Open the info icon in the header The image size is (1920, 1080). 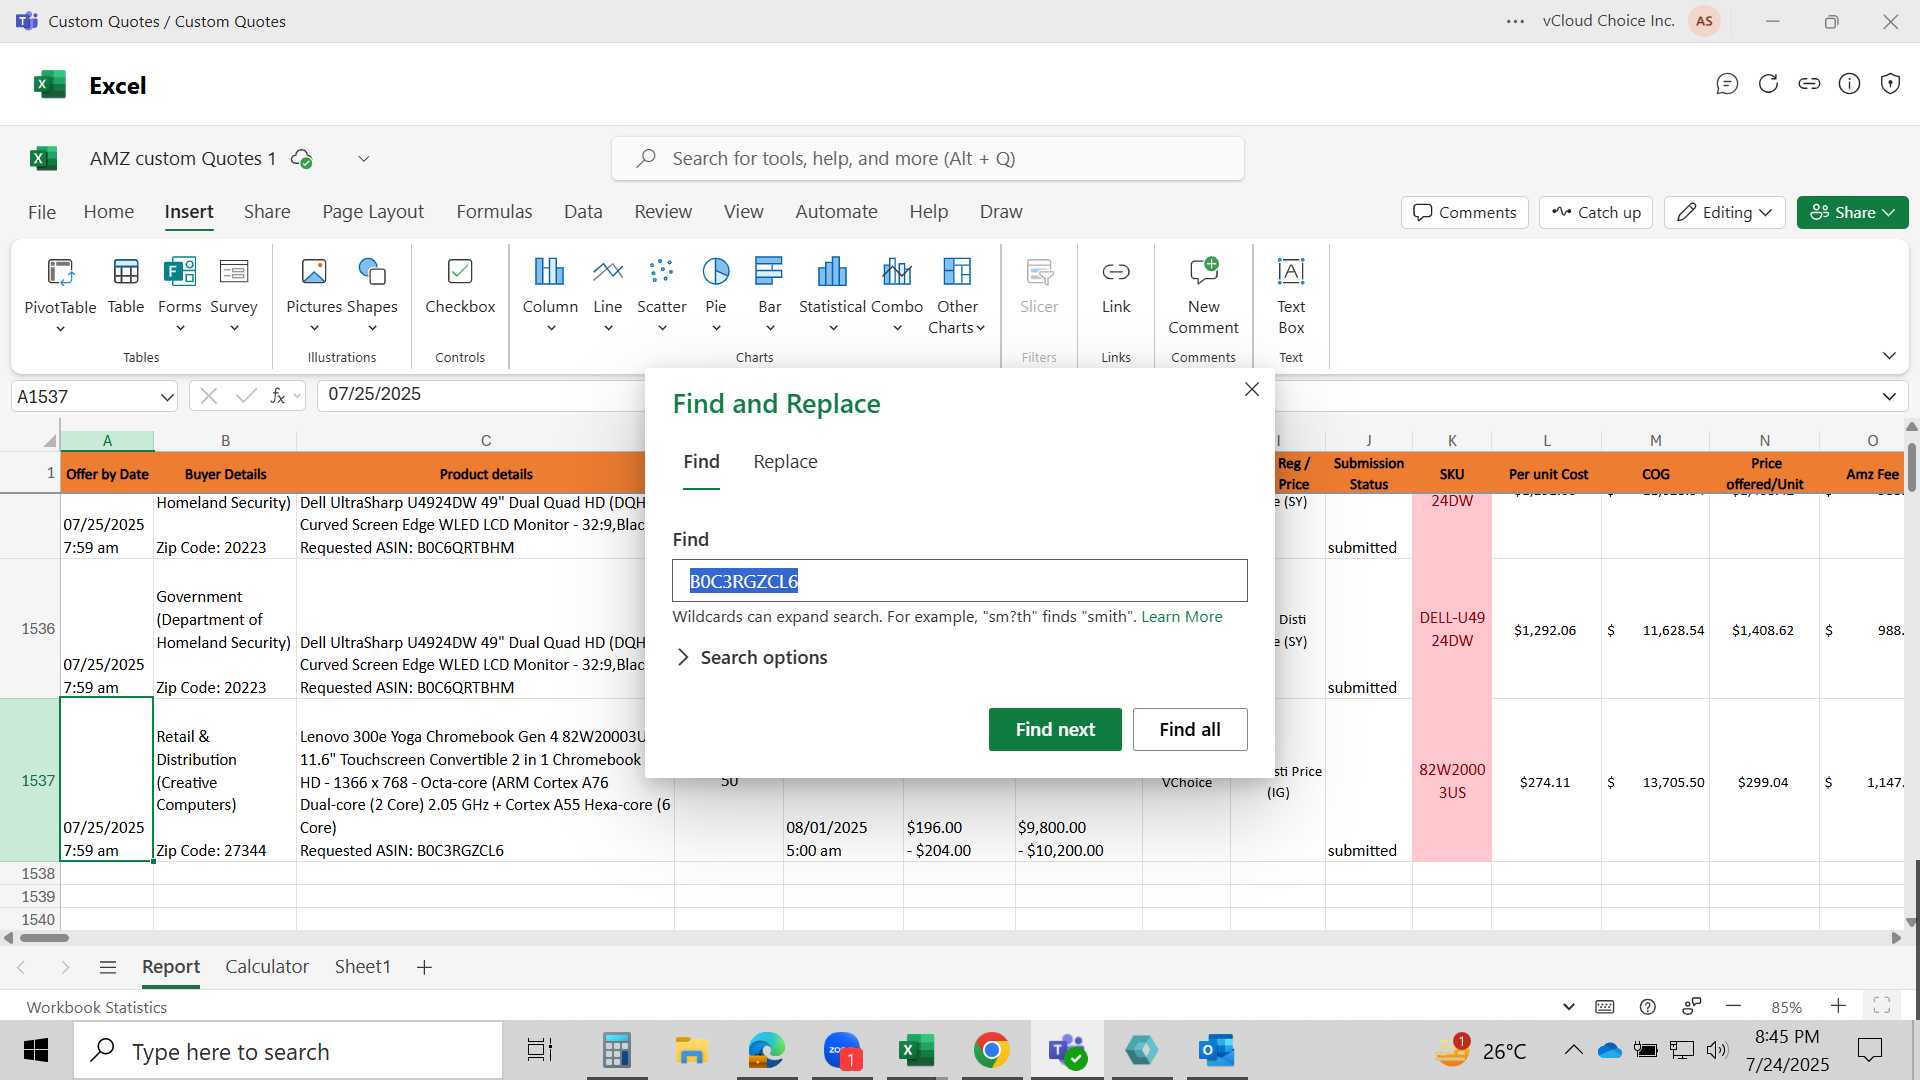click(1850, 84)
